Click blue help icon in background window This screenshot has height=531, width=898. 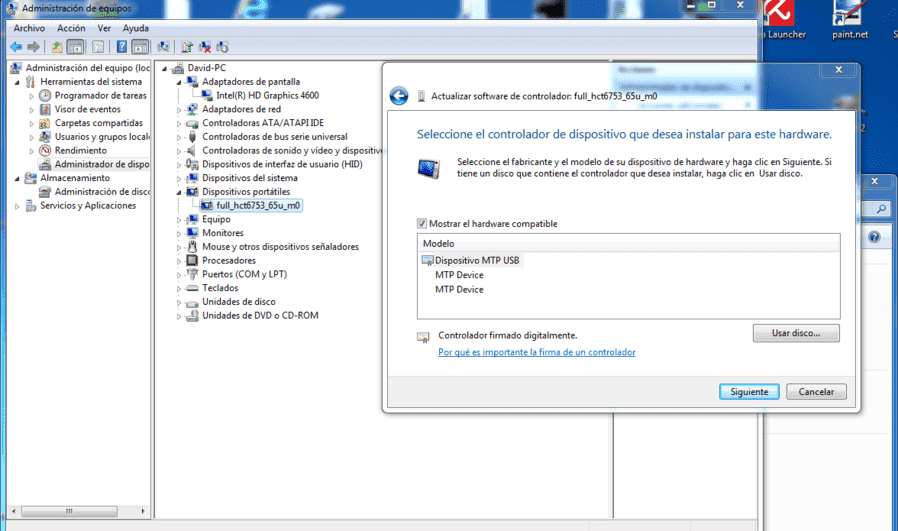874,237
